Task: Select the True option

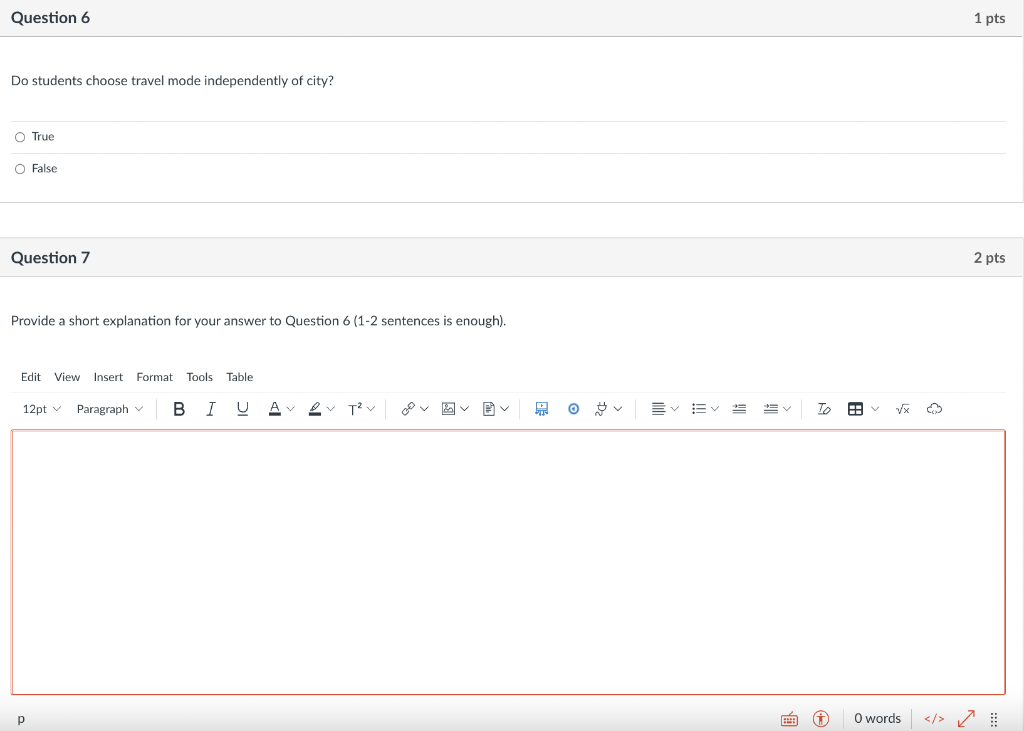Action: tap(20, 136)
